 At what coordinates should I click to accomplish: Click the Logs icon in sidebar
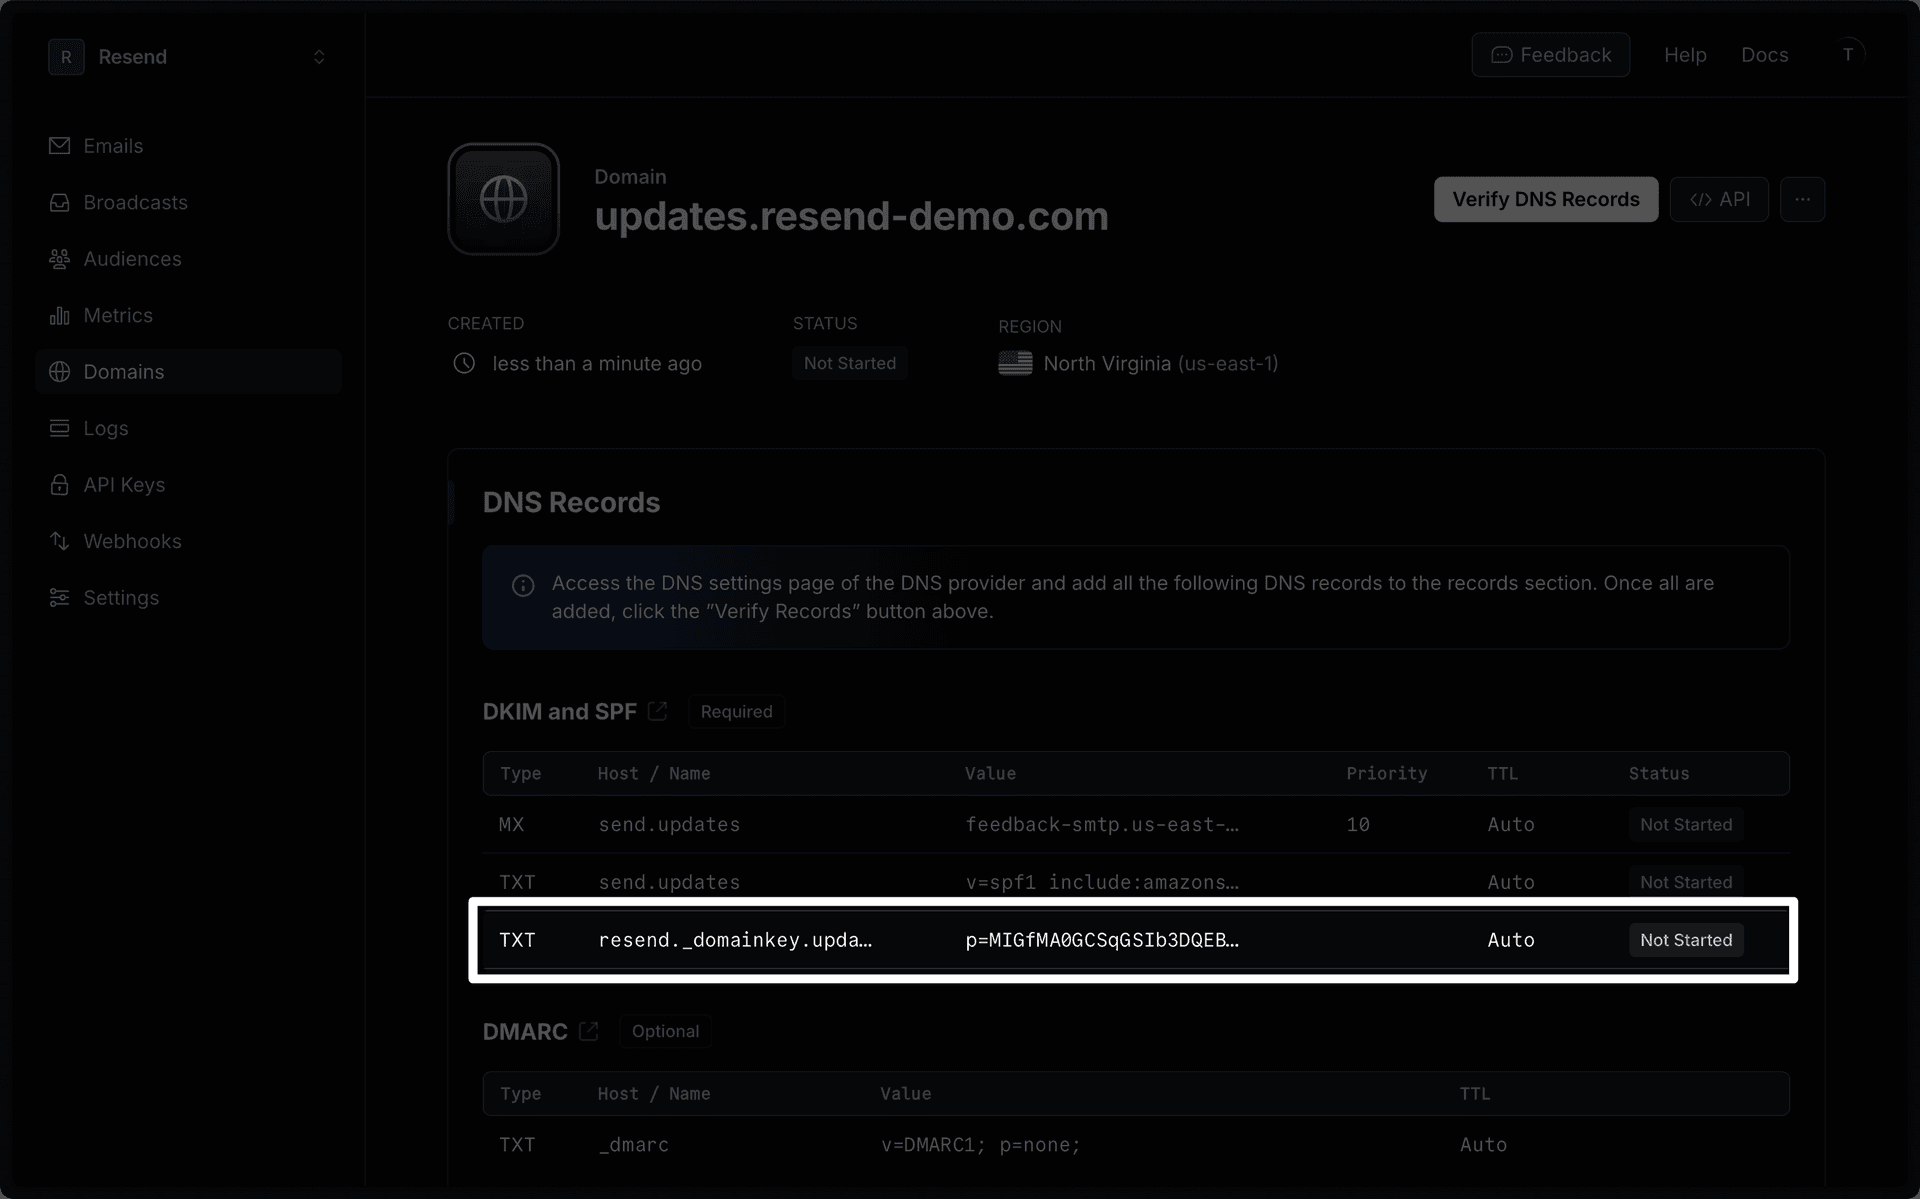[x=60, y=429]
